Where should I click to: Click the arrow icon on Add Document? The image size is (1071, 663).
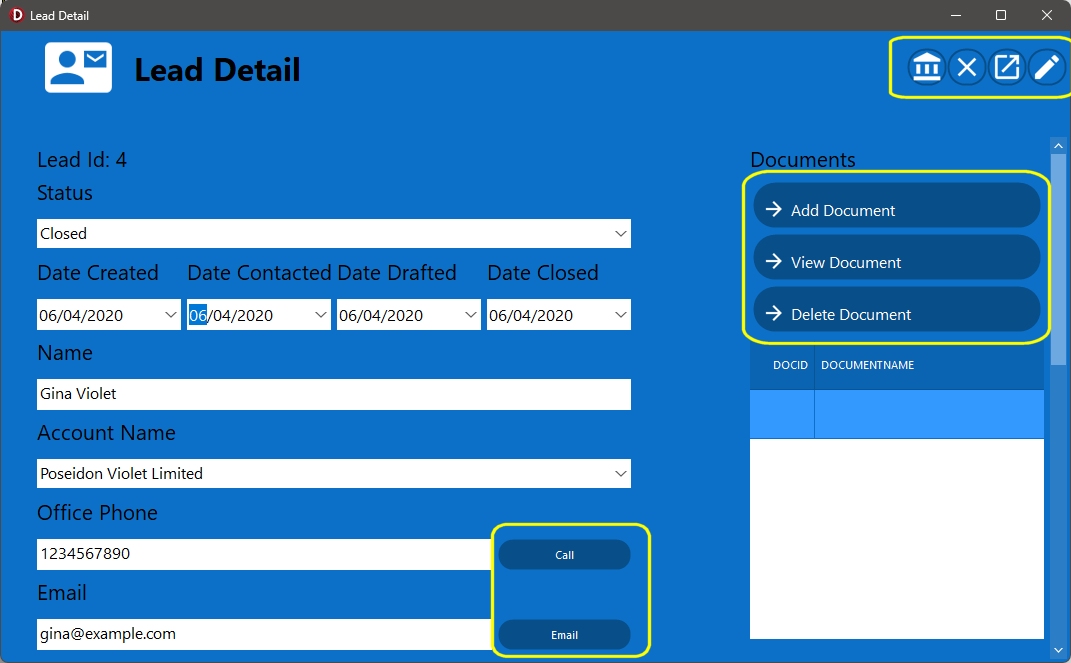pos(774,210)
